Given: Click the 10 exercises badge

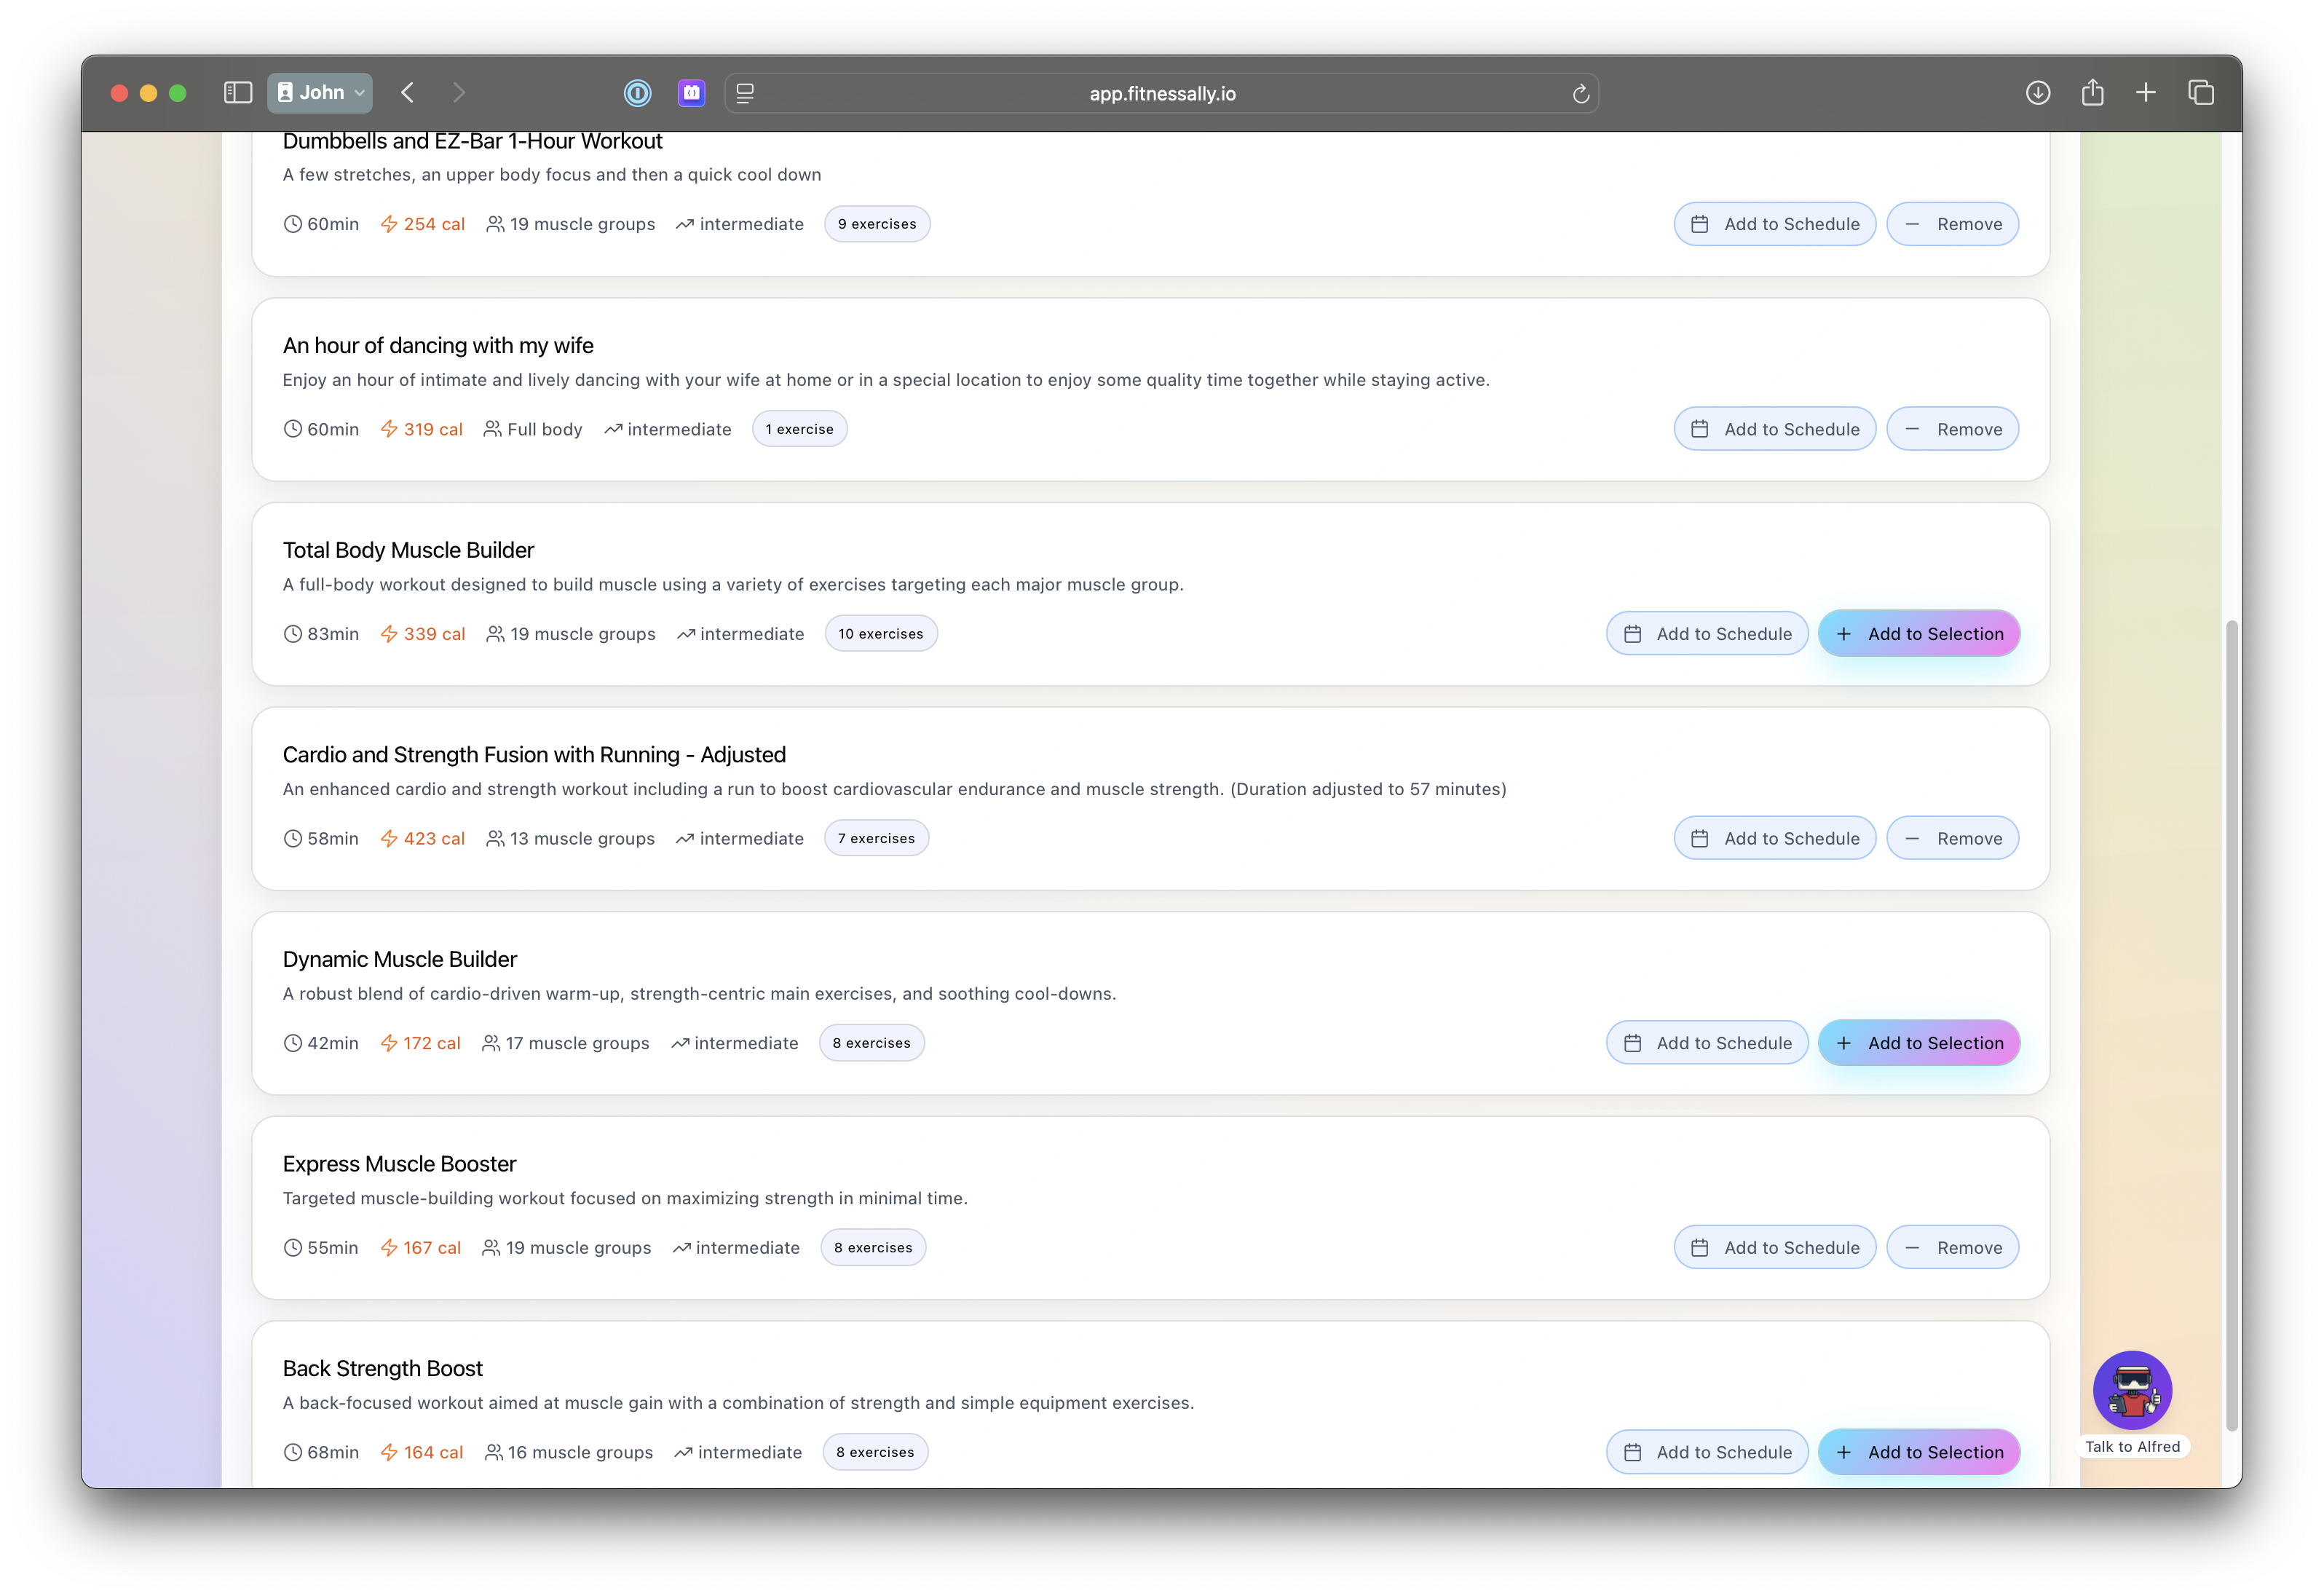Looking at the screenshot, I should point(880,634).
